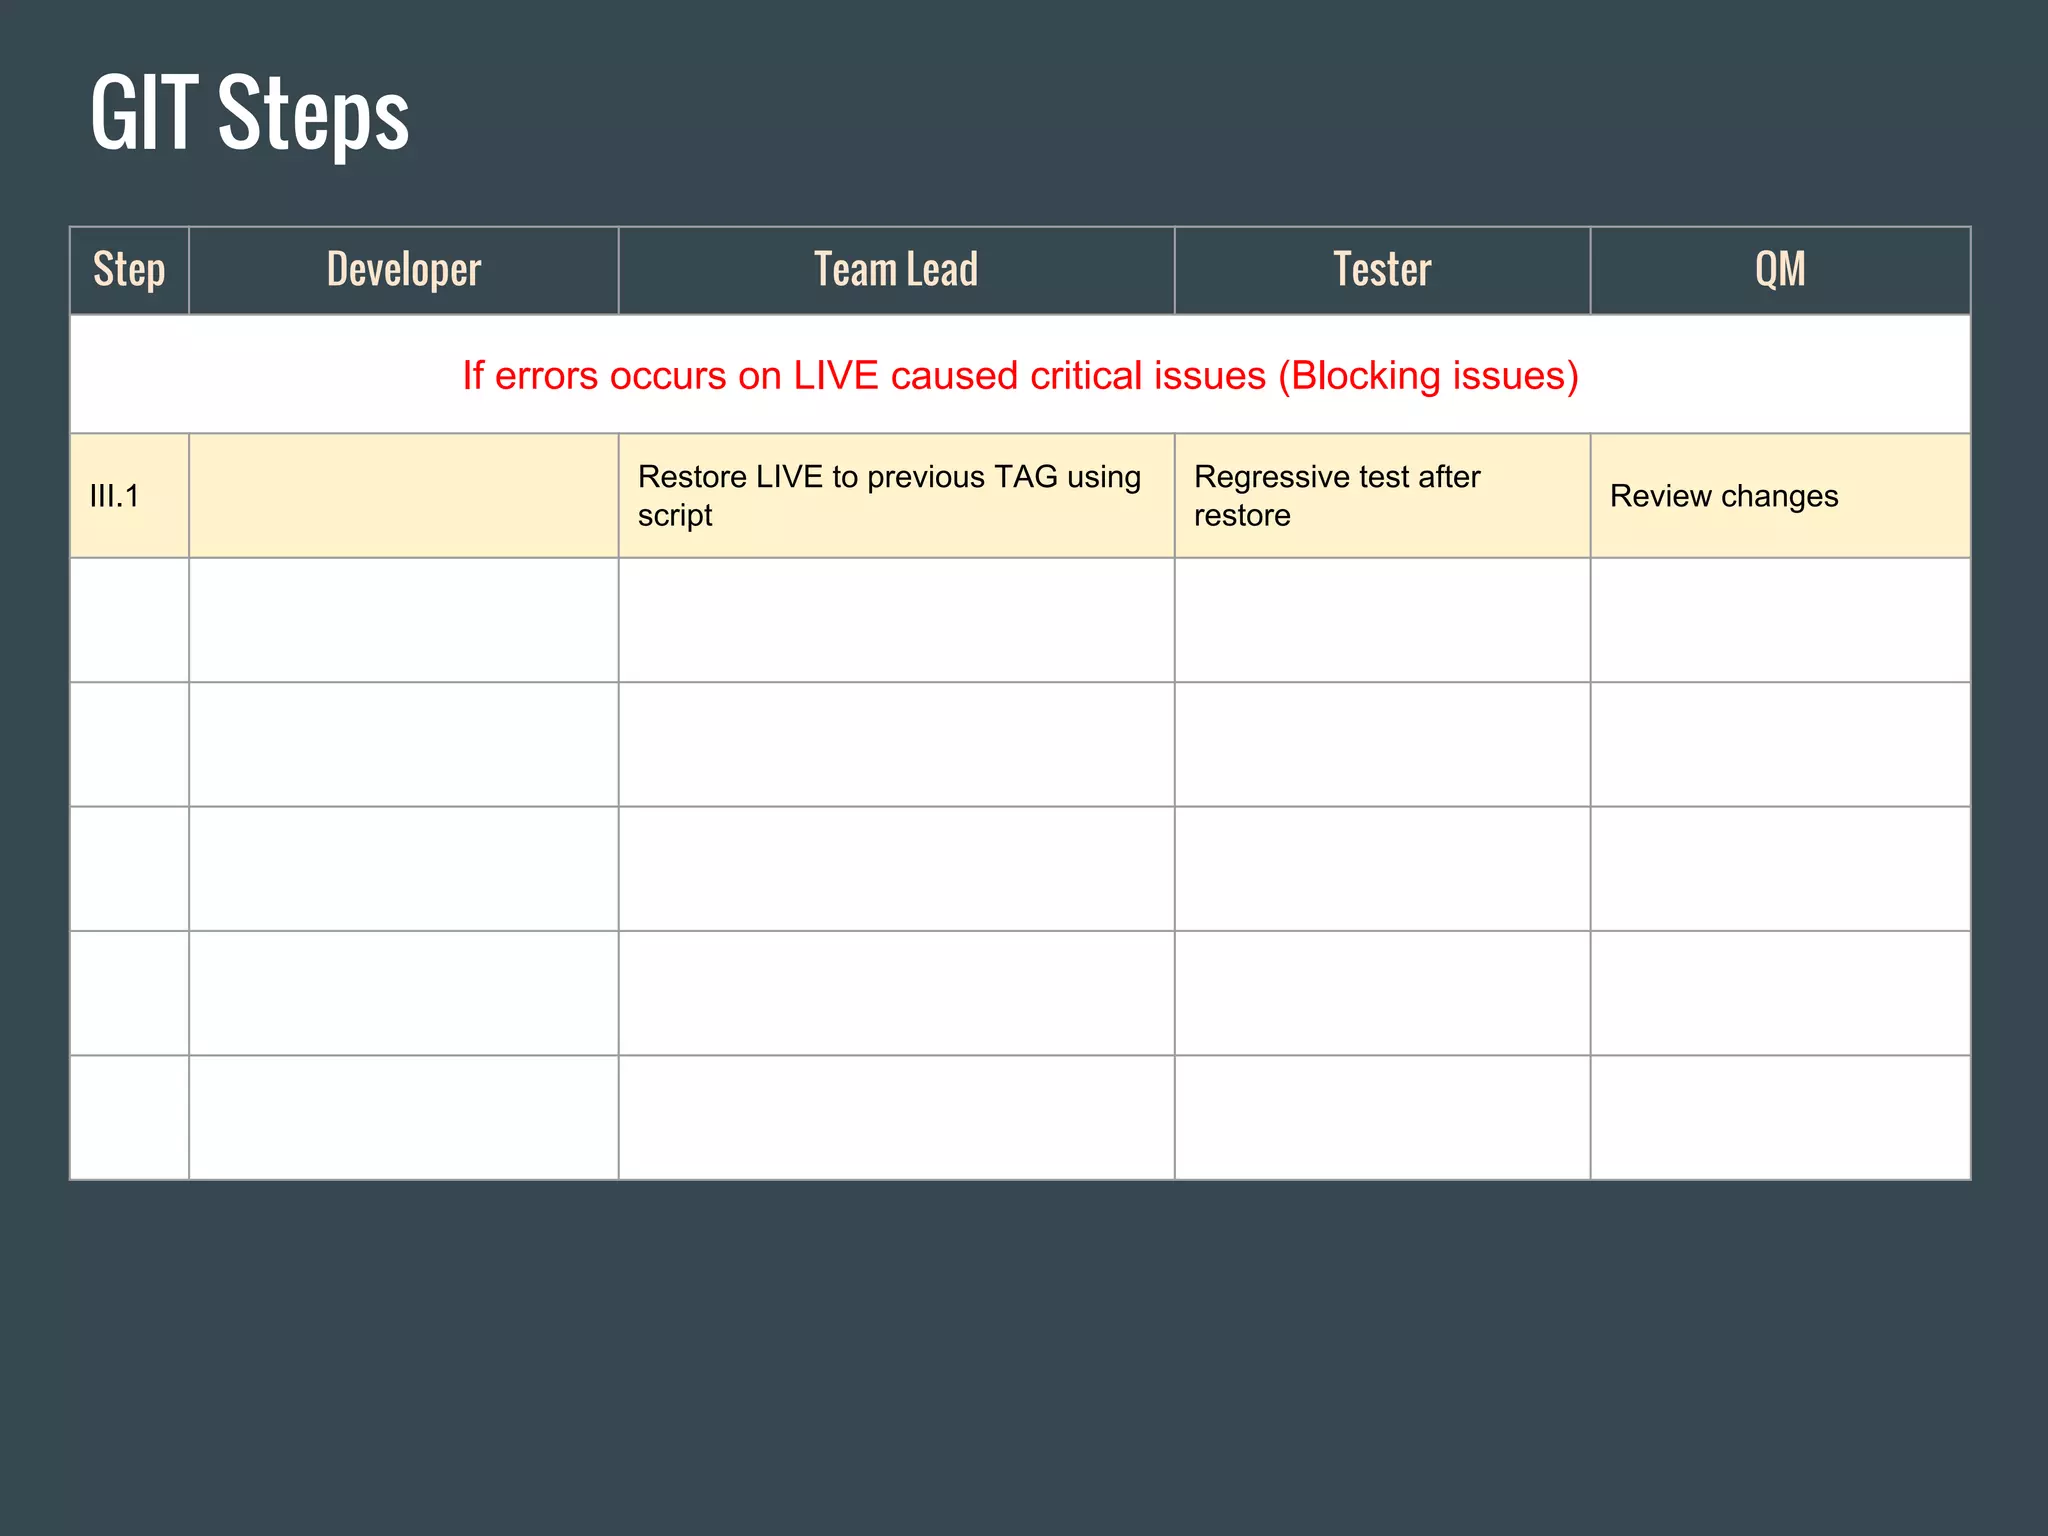Click 'Restore LIVE to previous TAG using script' cell
2048x1536 pixels.
[896, 496]
